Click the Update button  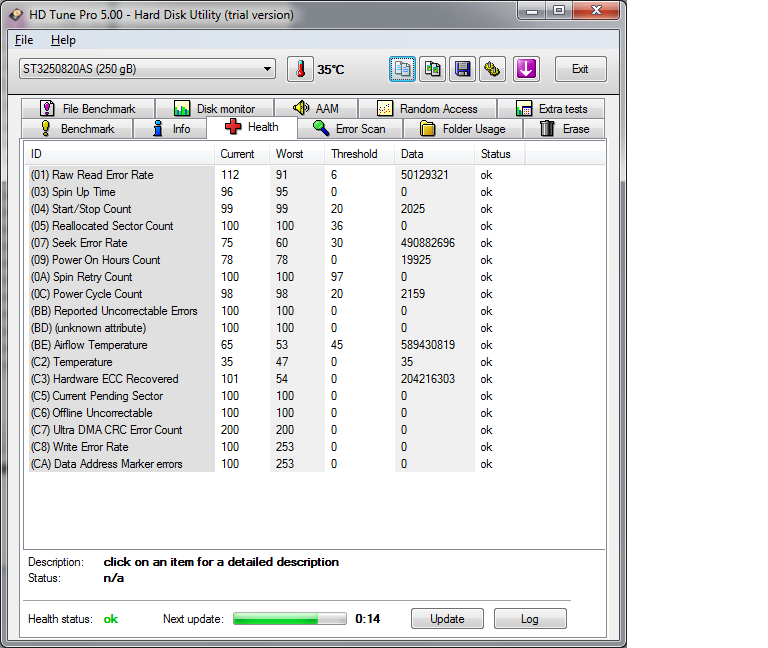pos(447,619)
